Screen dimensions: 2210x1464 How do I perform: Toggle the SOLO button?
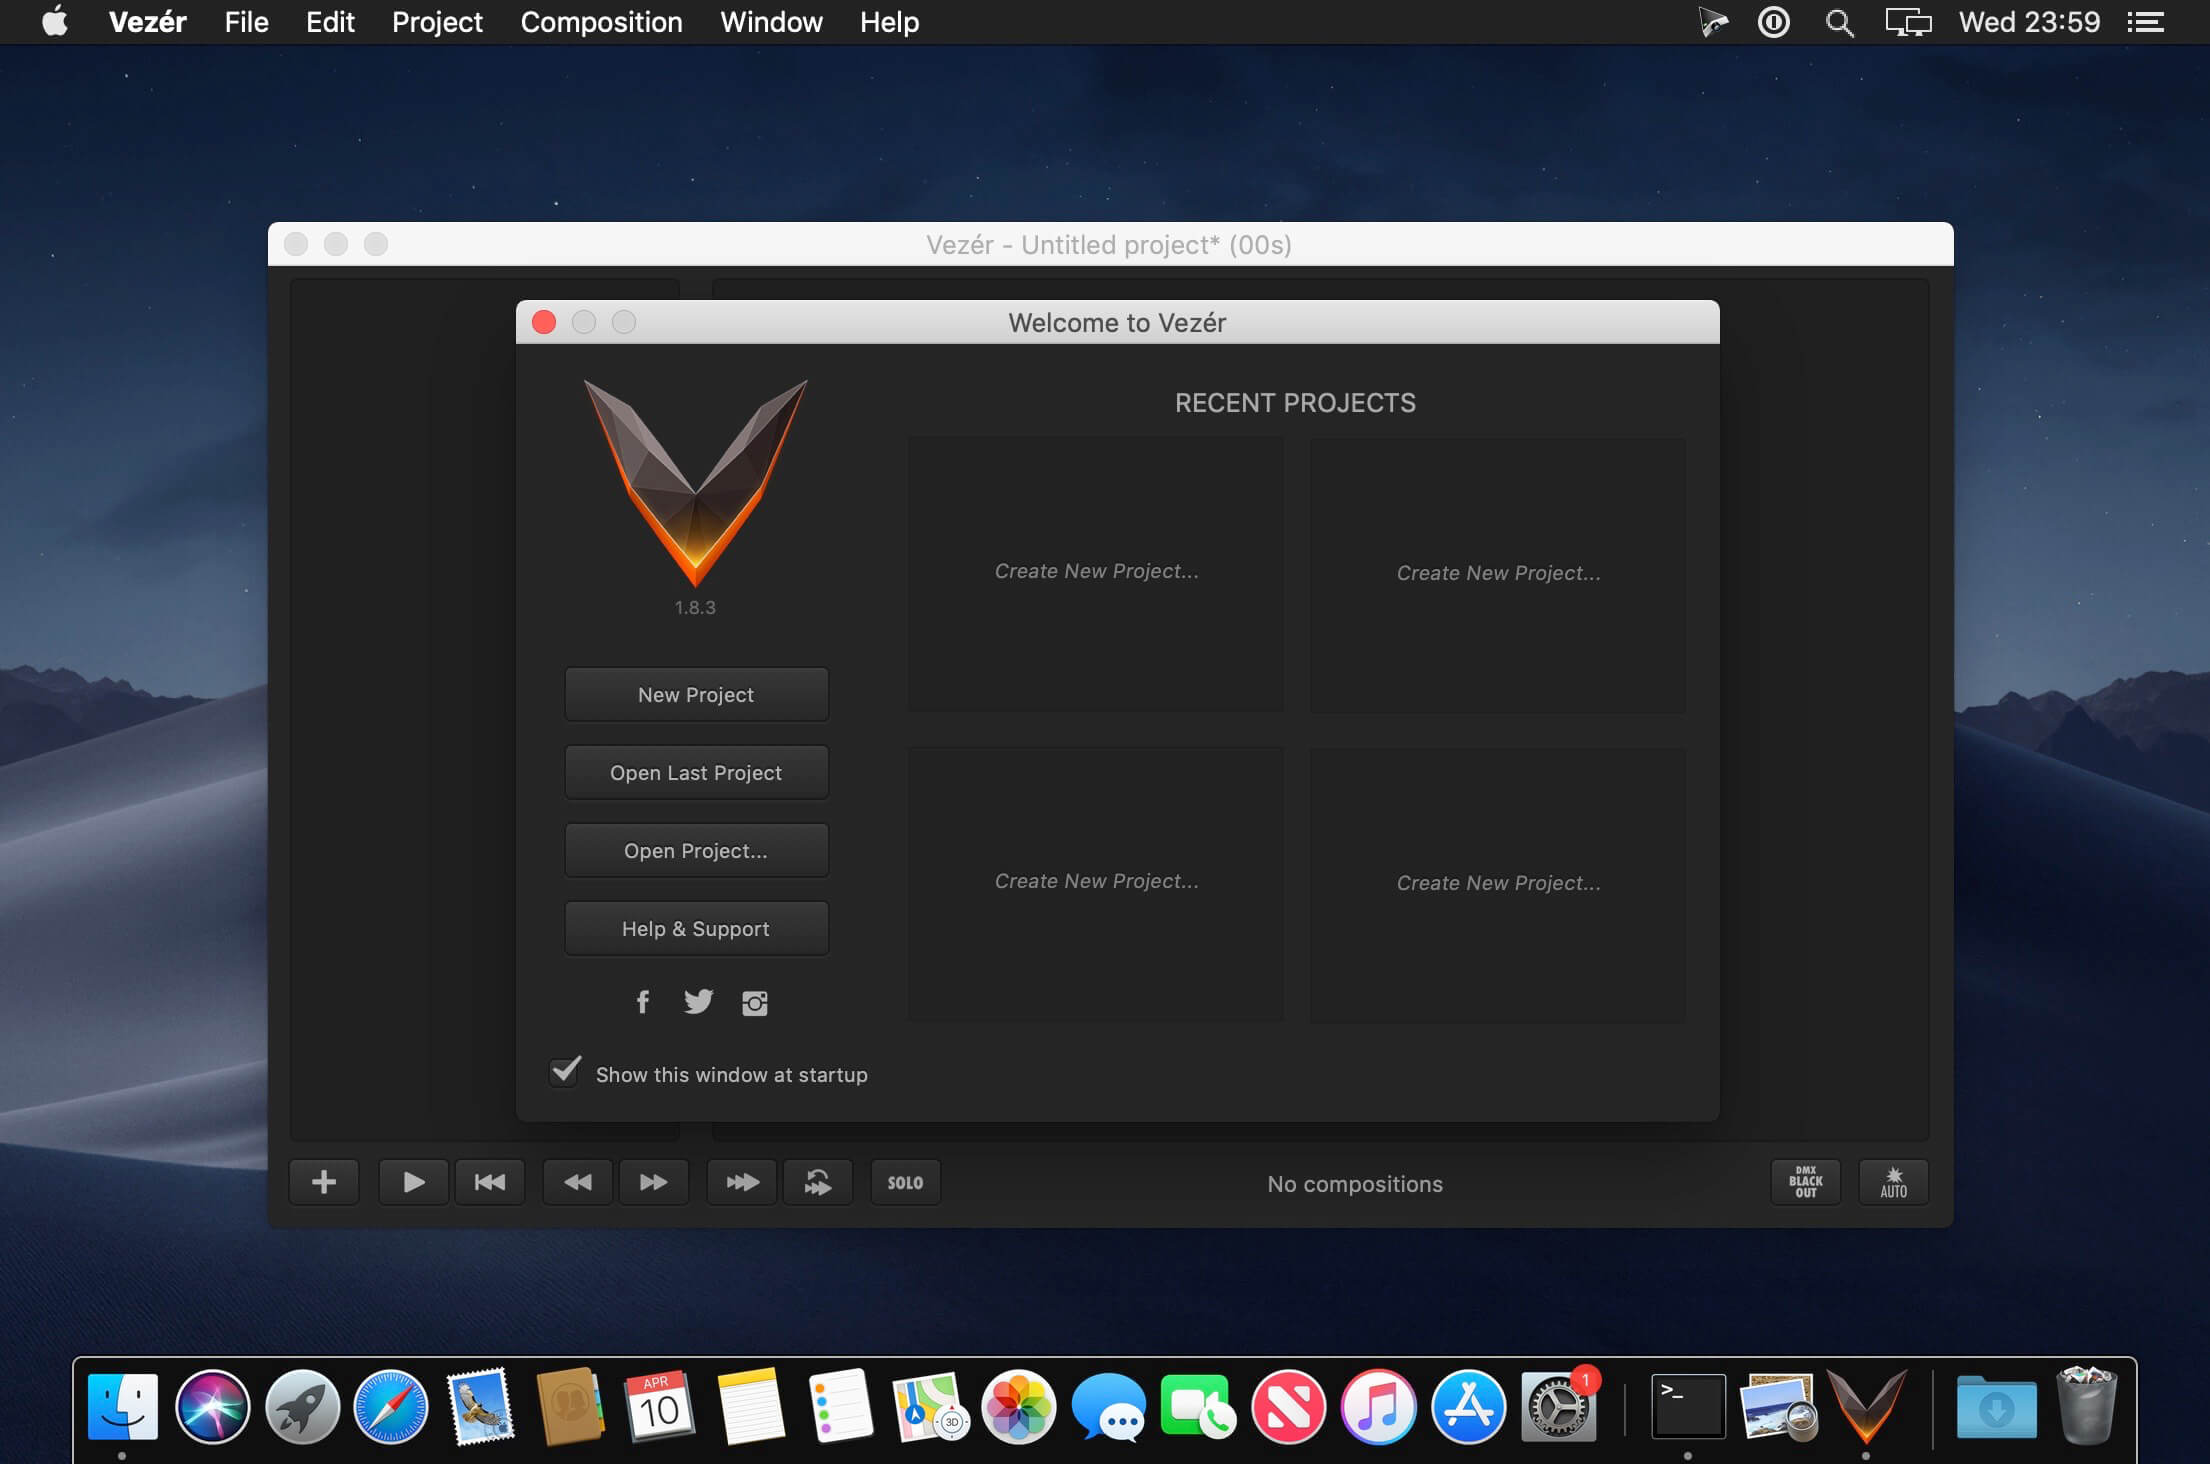coord(905,1182)
